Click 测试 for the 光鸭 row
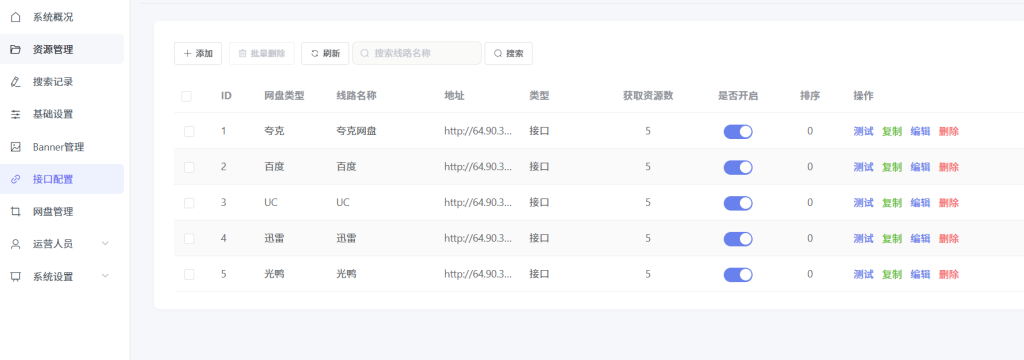 coord(863,274)
